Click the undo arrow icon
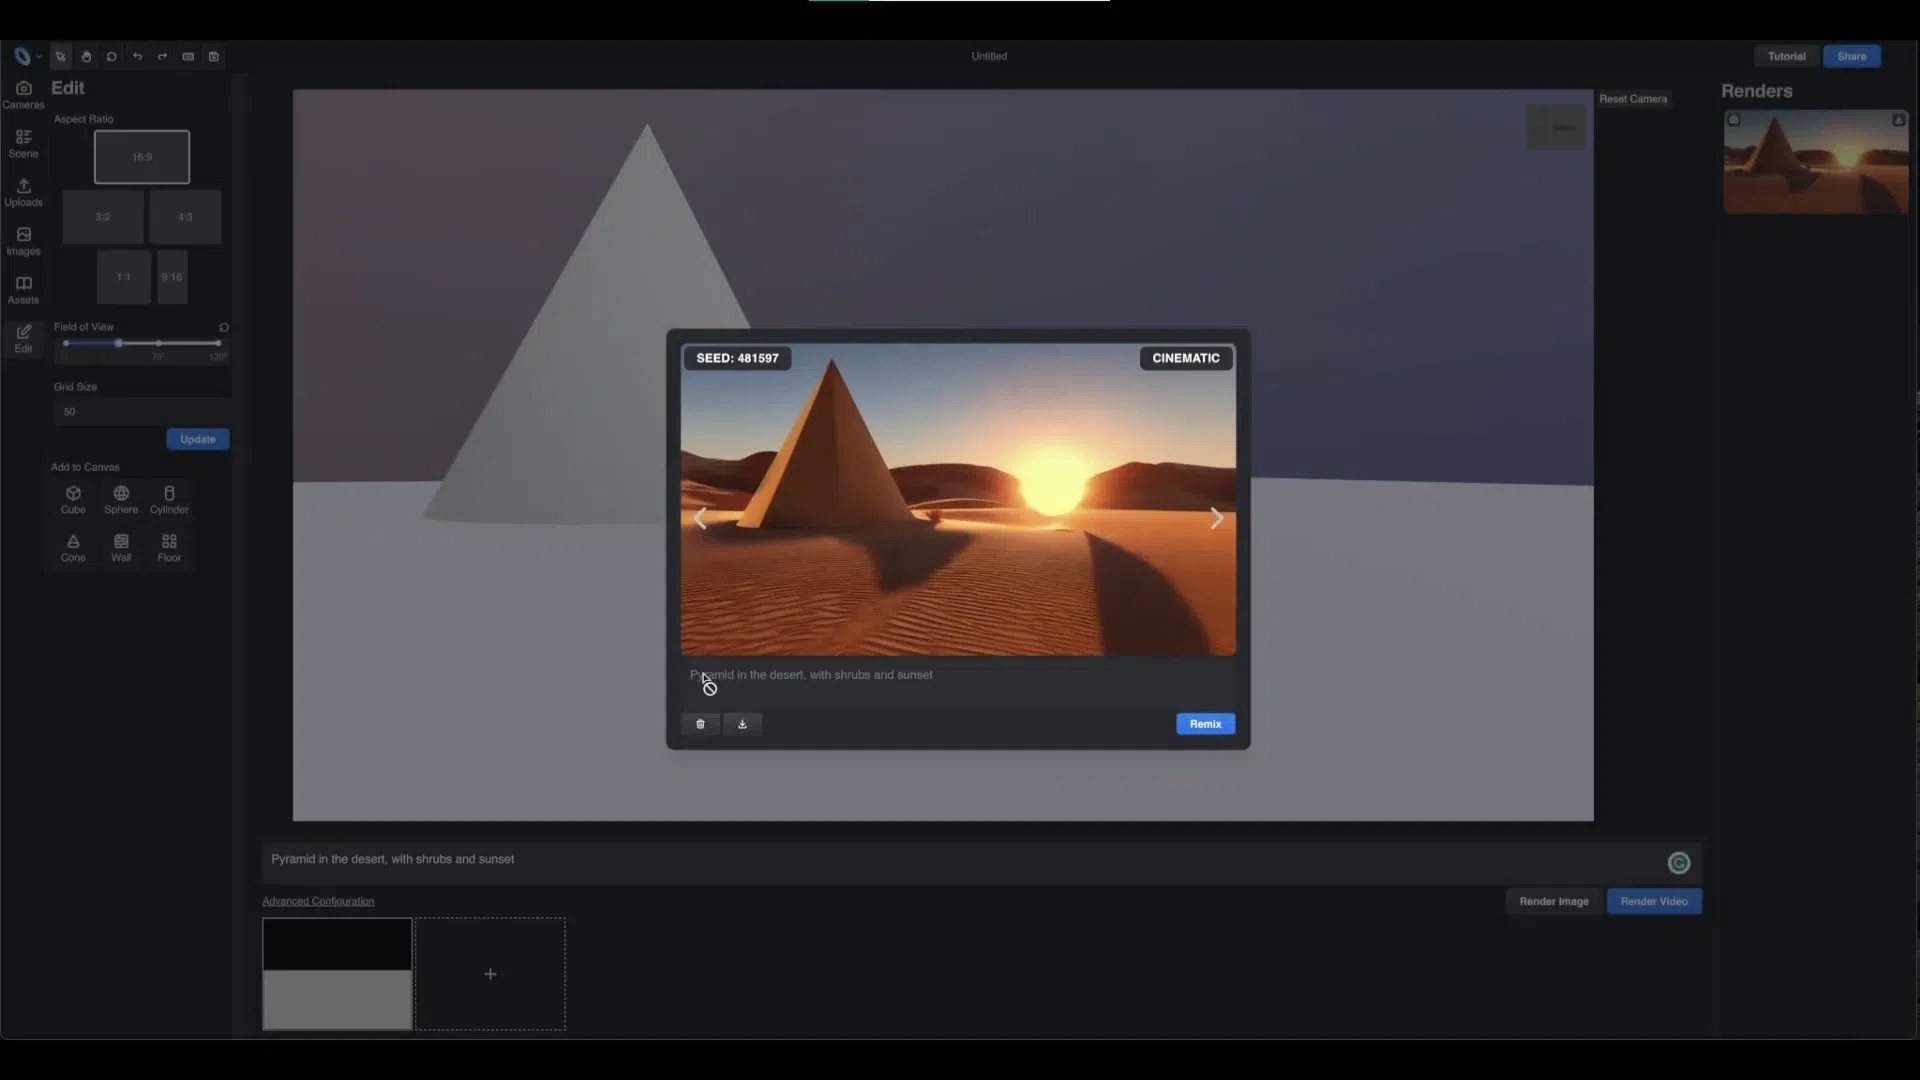The image size is (1920, 1080). [137, 57]
